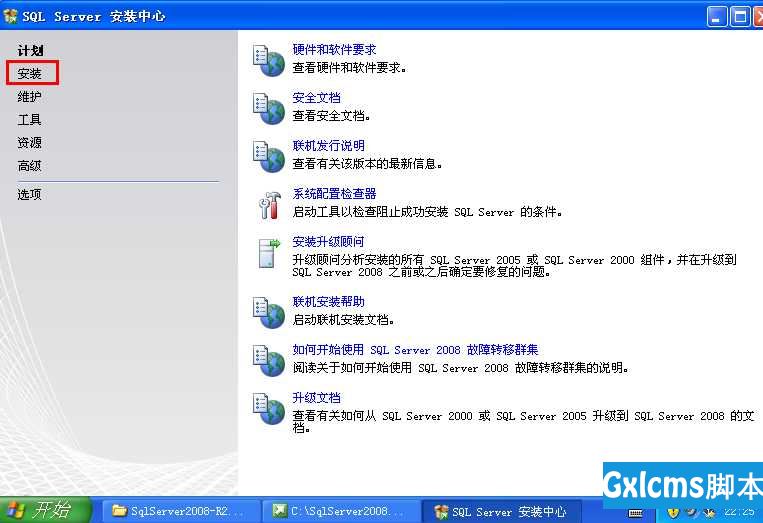
Task: Click the icon next to 联机发行说明
Action: (269, 157)
